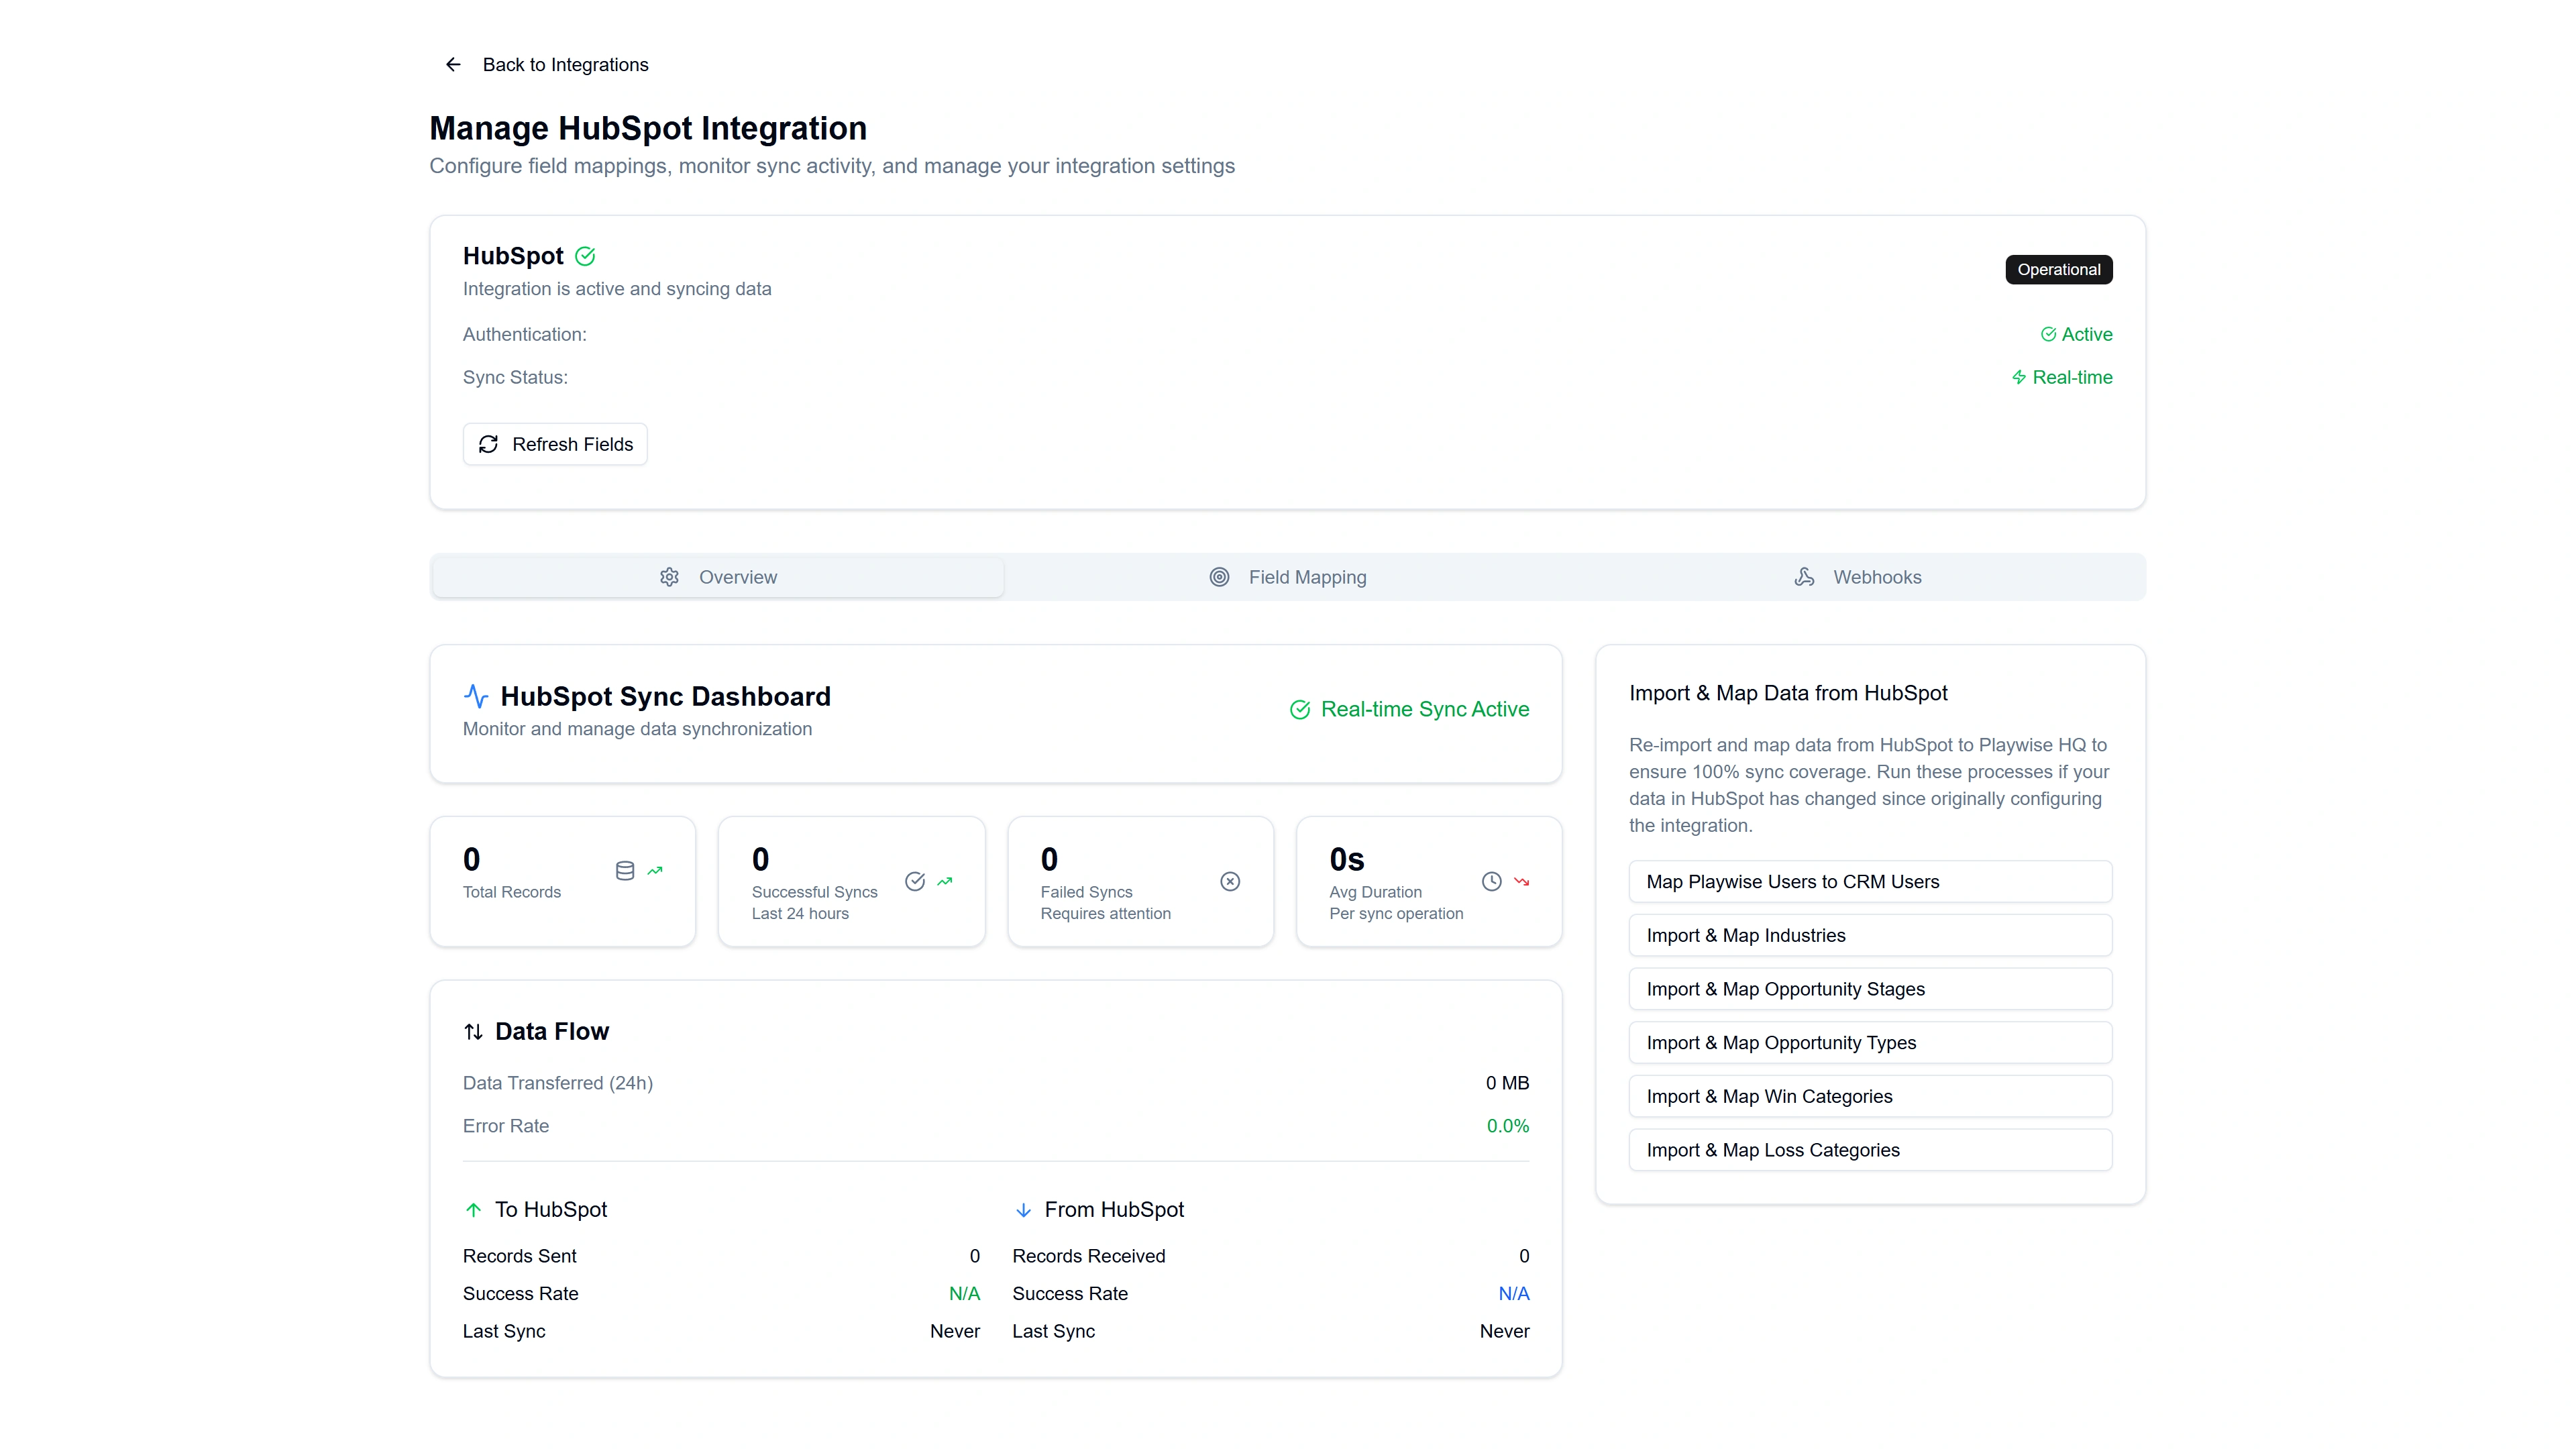Click the database icon in Total Records card
This screenshot has width=2576, height=1449.
[x=624, y=870]
